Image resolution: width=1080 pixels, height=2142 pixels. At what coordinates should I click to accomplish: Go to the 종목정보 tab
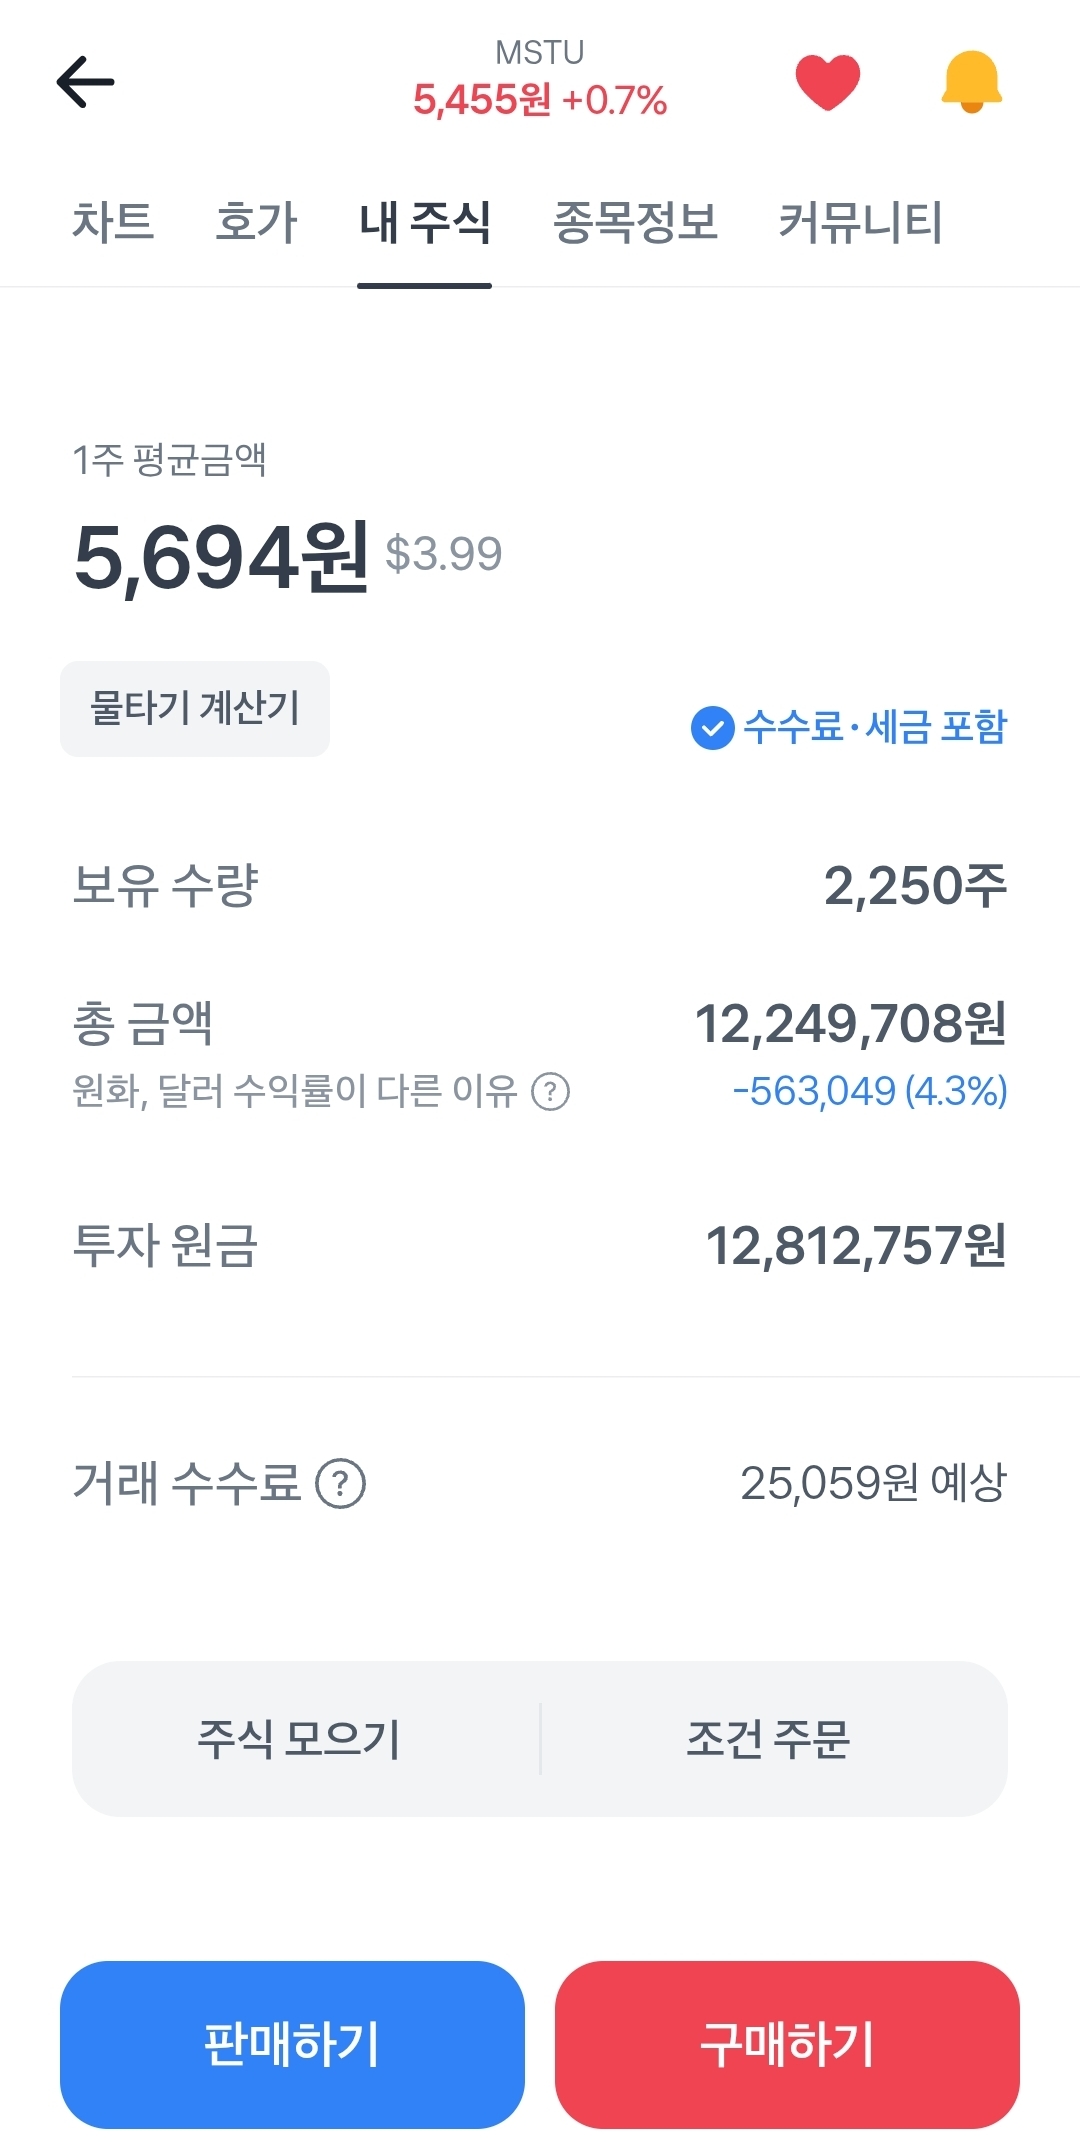point(635,222)
